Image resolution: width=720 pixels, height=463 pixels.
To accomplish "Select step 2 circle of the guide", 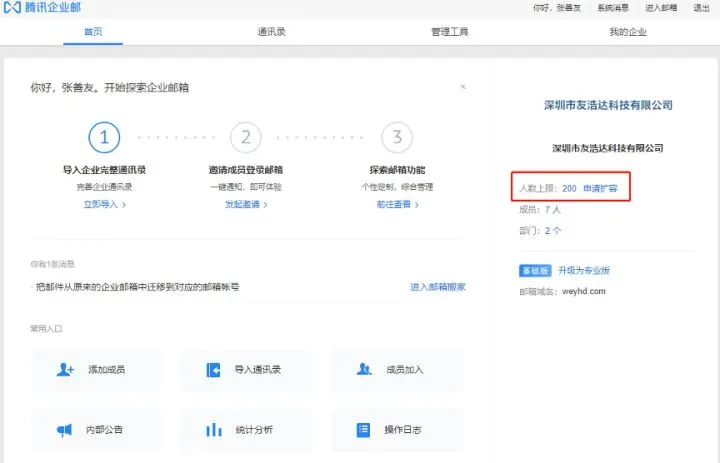I will coord(246,137).
